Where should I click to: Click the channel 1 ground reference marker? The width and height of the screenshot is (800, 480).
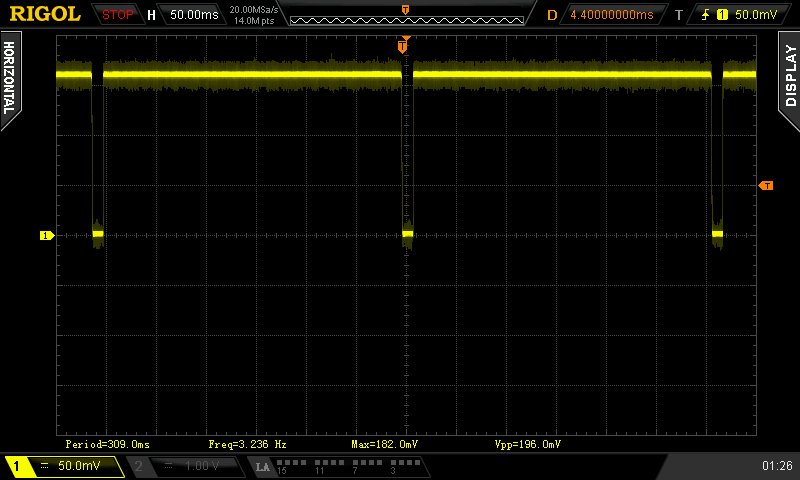(x=47, y=235)
